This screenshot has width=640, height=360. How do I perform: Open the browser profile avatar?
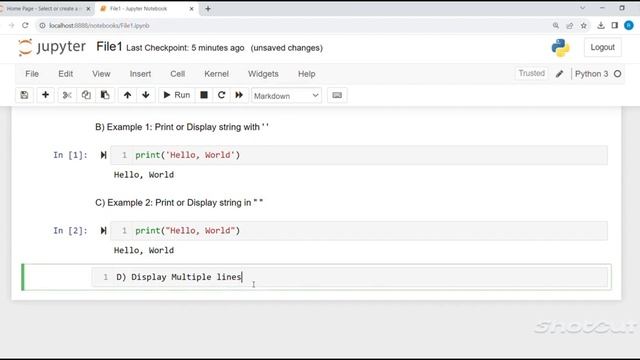click(629, 25)
